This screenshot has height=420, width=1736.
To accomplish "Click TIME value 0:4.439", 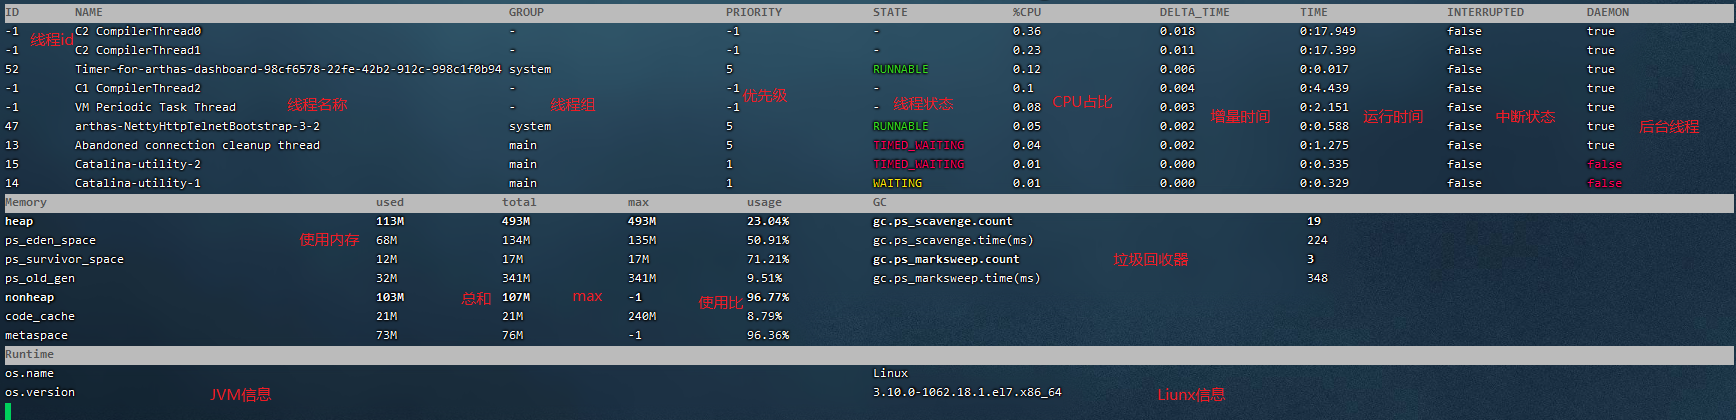I will [x=1324, y=88].
